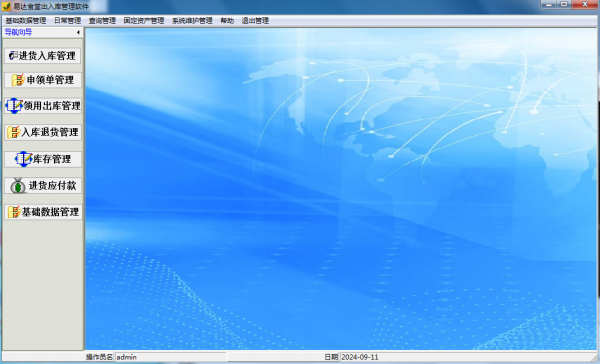The width and height of the screenshot is (600, 364).
Task: Open the 查询管理 menu
Action: [x=102, y=21]
